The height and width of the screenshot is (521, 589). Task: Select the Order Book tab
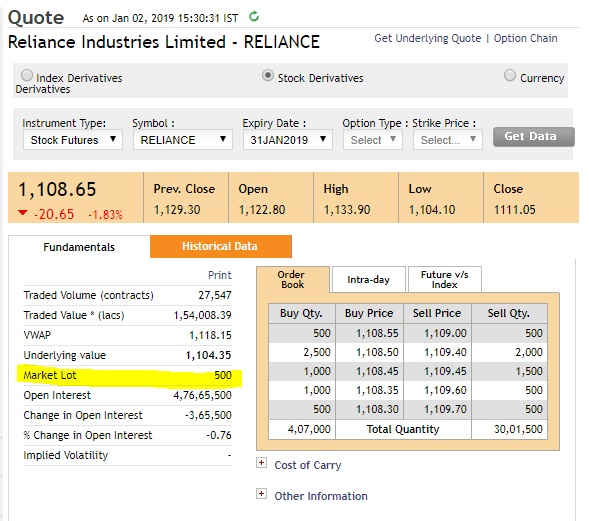[x=293, y=279]
